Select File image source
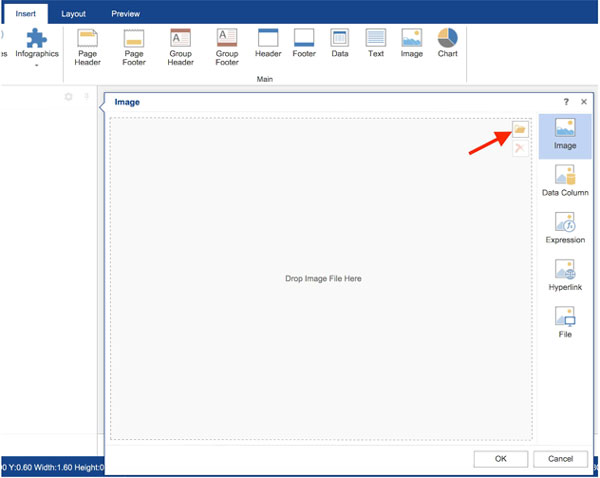600x478 pixels. click(565, 322)
